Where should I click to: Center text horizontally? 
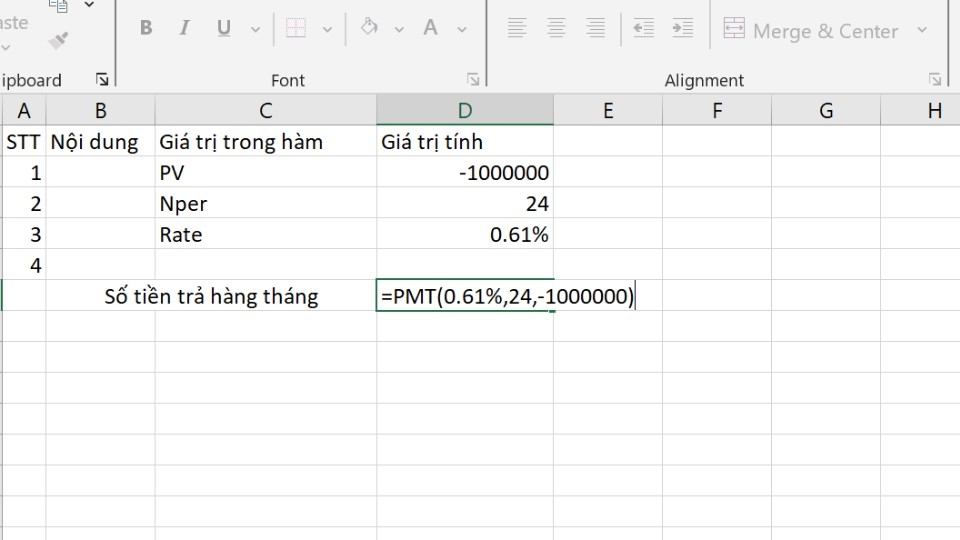coord(556,28)
